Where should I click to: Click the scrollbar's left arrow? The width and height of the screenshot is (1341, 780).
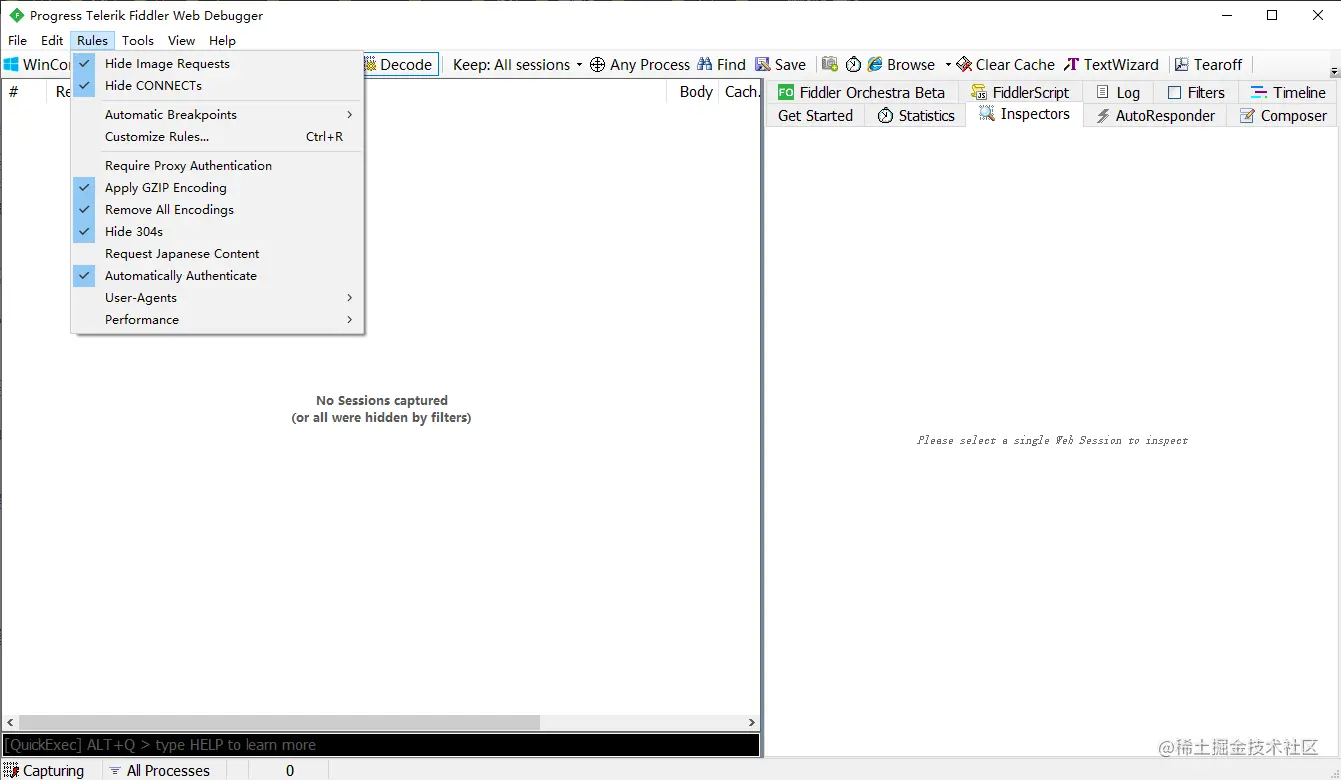[10, 722]
